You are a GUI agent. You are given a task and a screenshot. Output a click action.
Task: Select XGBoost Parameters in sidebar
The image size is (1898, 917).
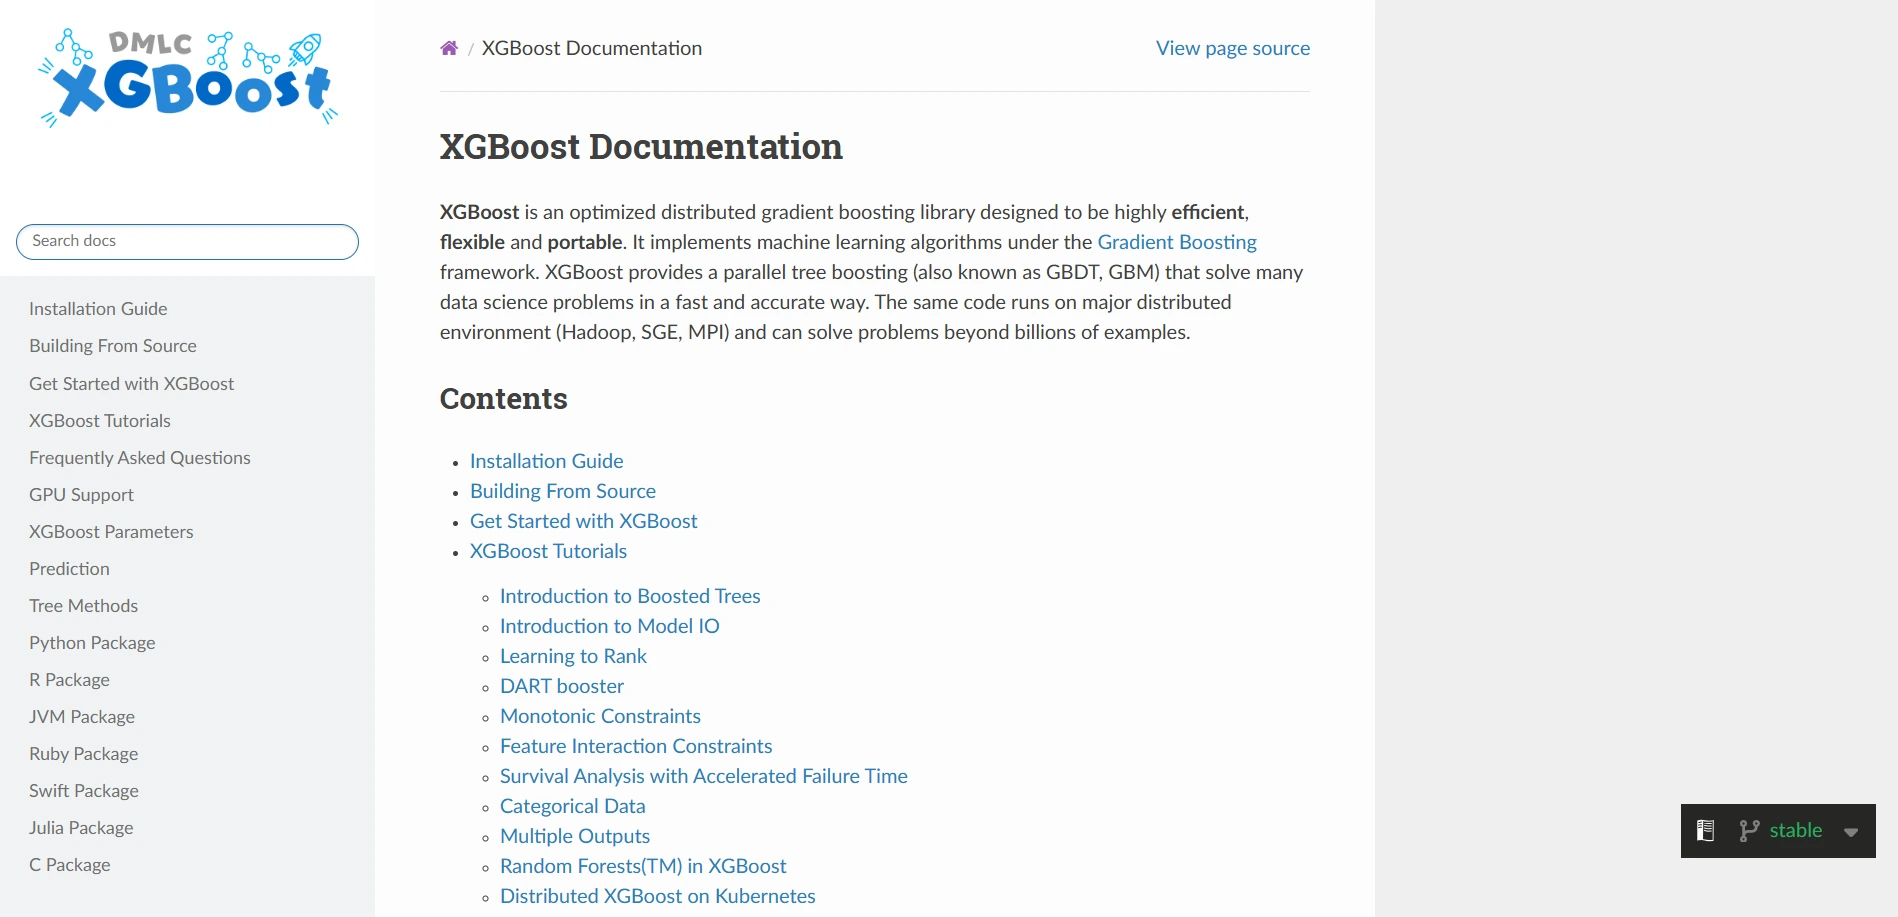point(111,532)
